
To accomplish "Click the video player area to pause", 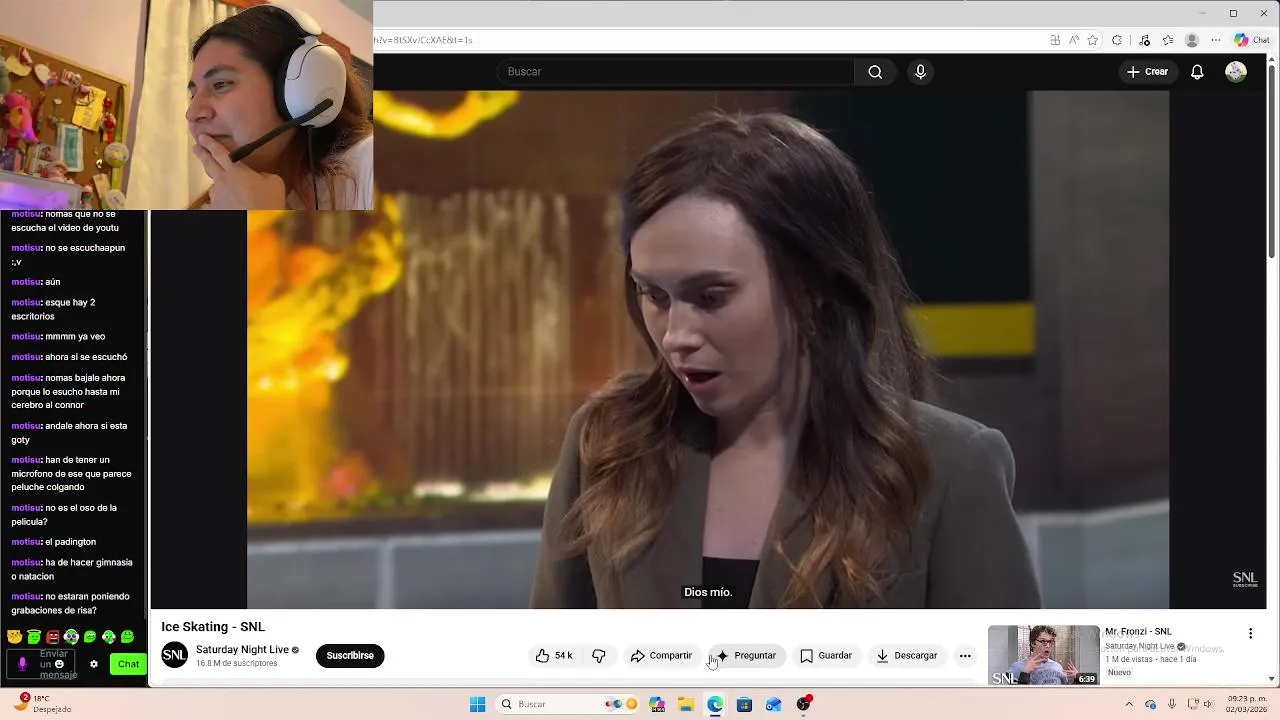I will click(x=707, y=350).
